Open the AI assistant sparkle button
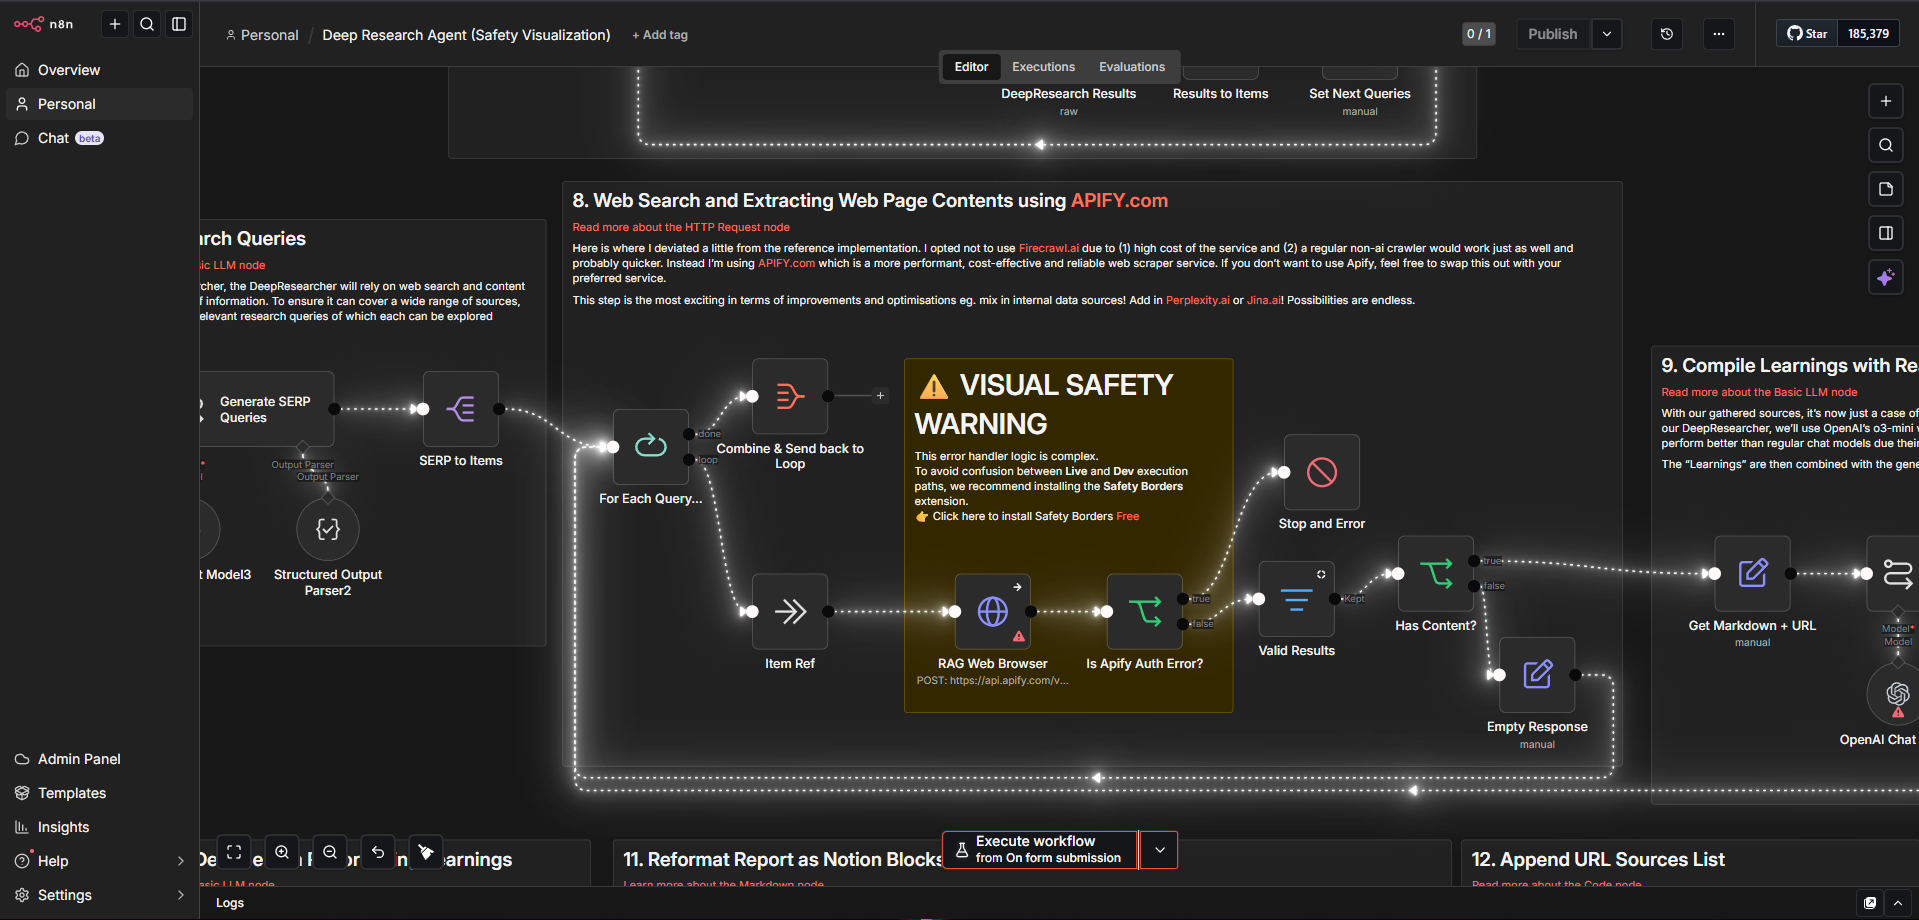The image size is (1919, 920). (1886, 278)
